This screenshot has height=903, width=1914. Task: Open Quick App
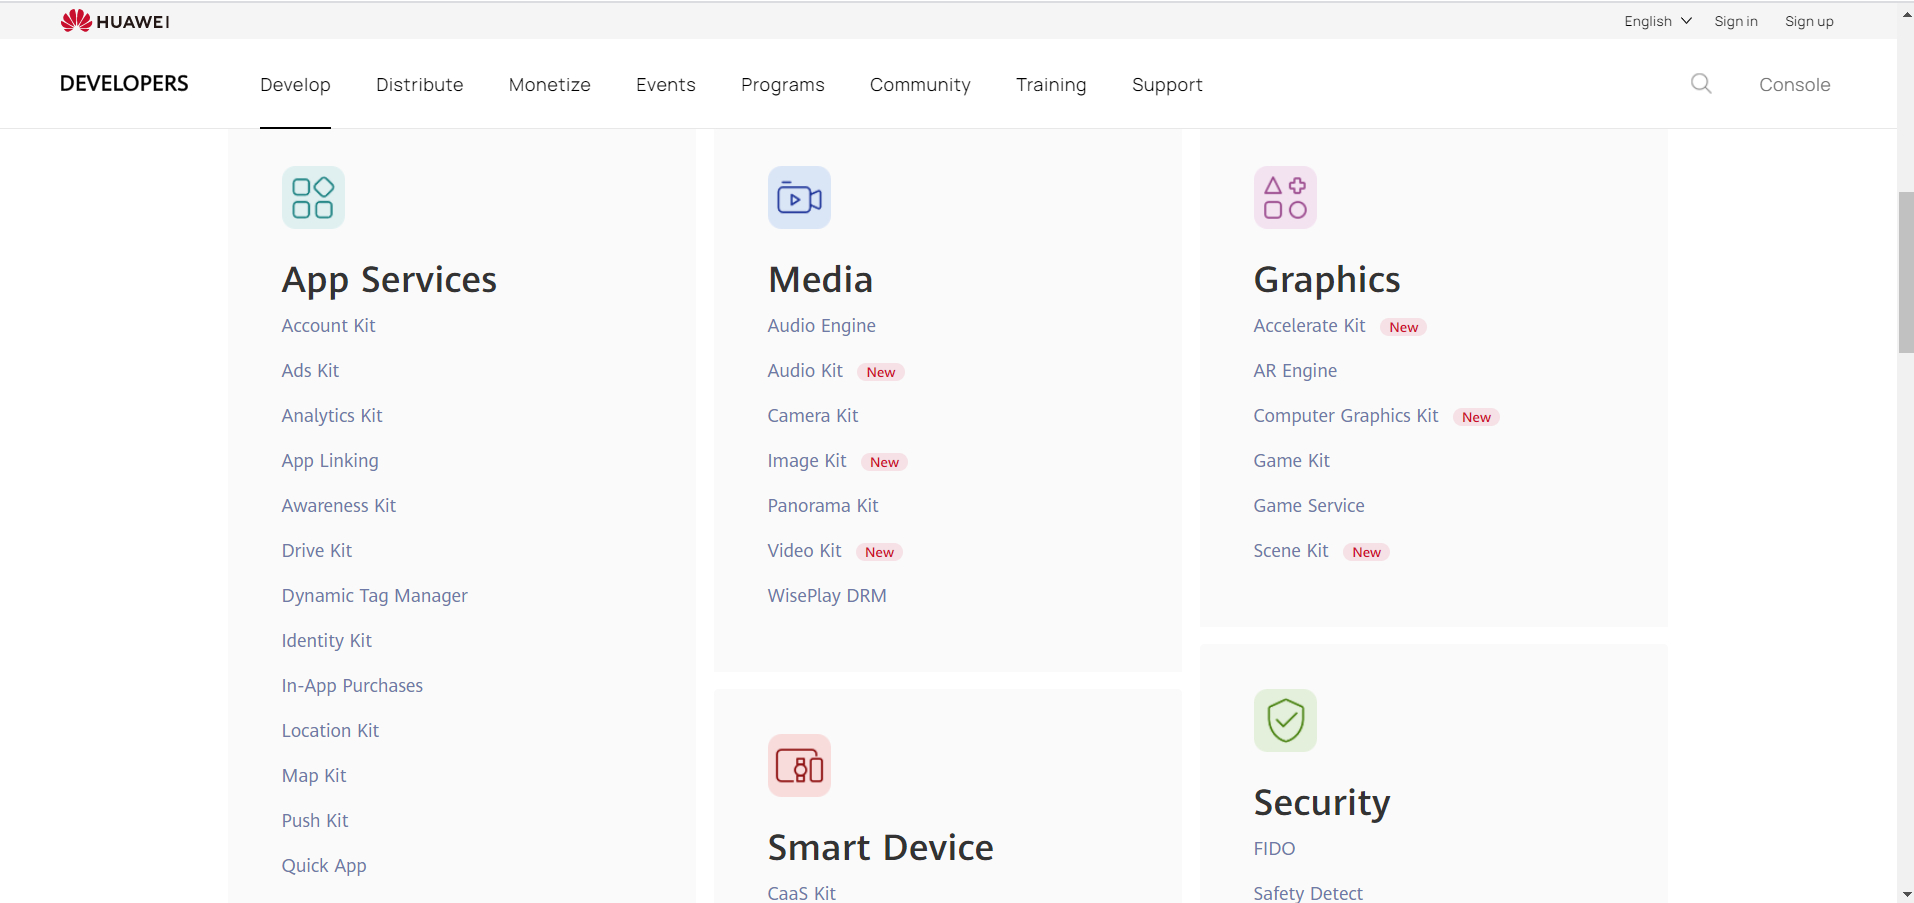324,866
